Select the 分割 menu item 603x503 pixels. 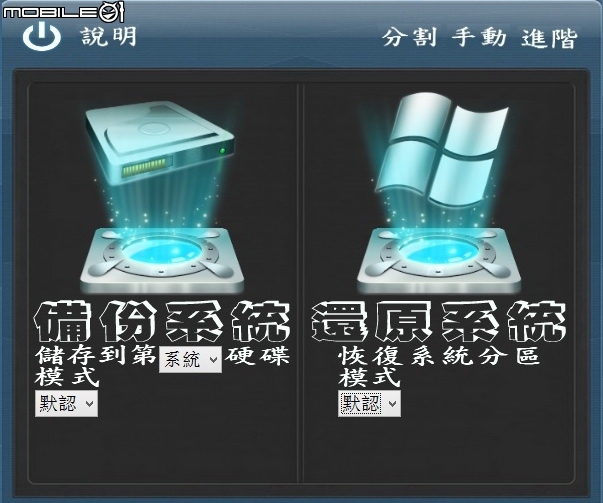pos(410,38)
